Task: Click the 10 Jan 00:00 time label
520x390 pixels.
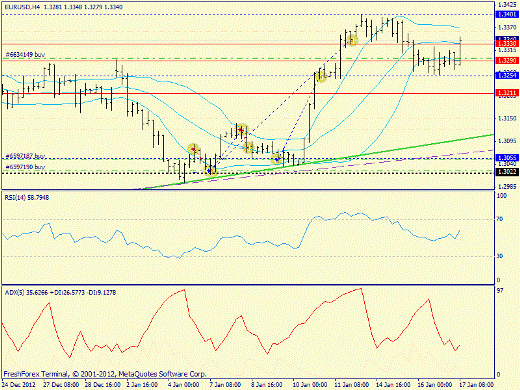Action: tap(310, 385)
